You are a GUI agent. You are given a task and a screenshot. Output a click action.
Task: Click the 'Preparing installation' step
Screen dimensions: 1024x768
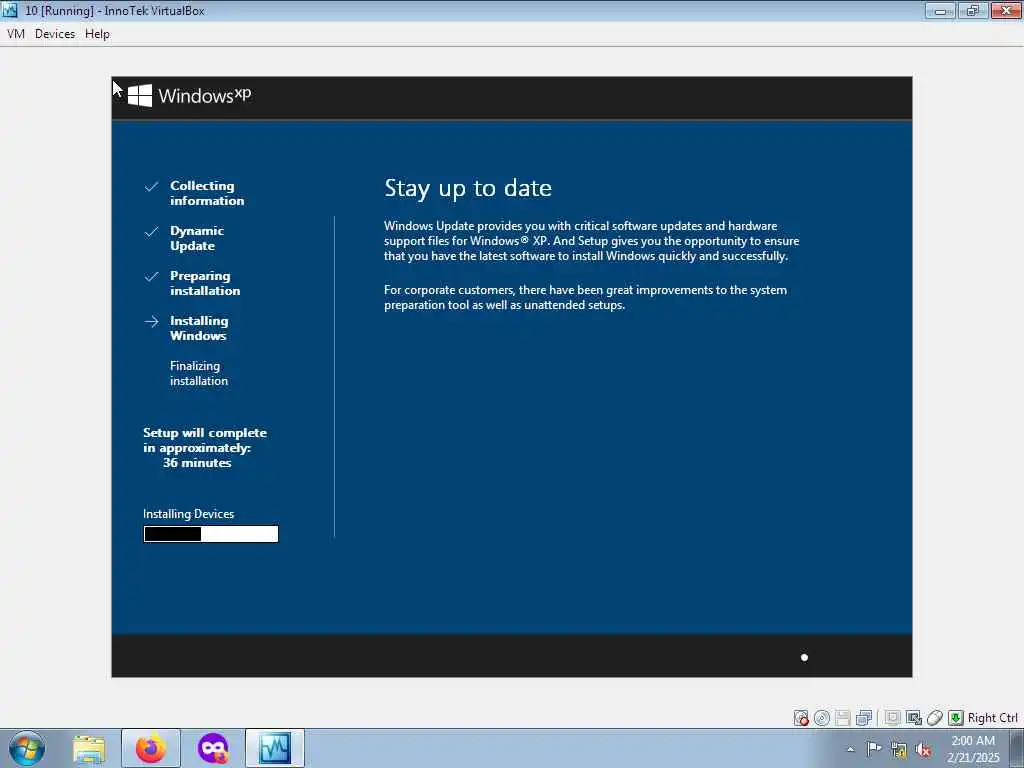[x=205, y=283]
